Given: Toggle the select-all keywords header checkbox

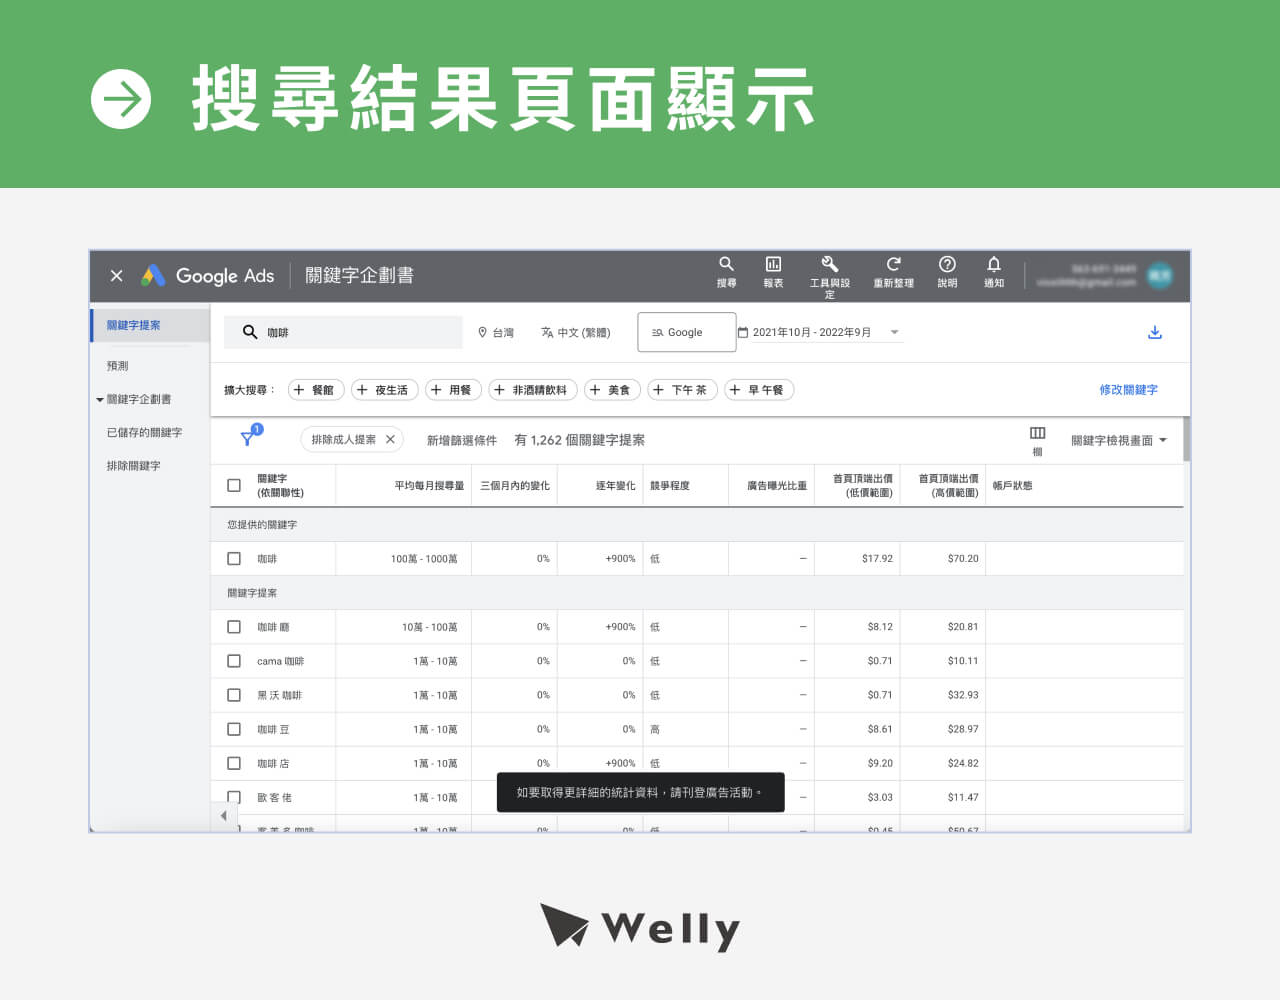Looking at the screenshot, I should click(x=233, y=484).
